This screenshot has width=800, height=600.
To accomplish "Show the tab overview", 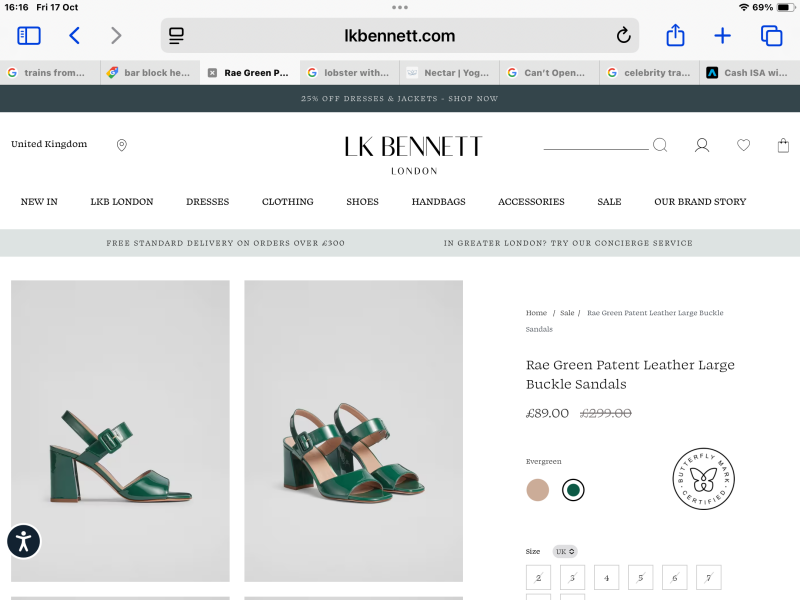I will [x=771, y=36].
